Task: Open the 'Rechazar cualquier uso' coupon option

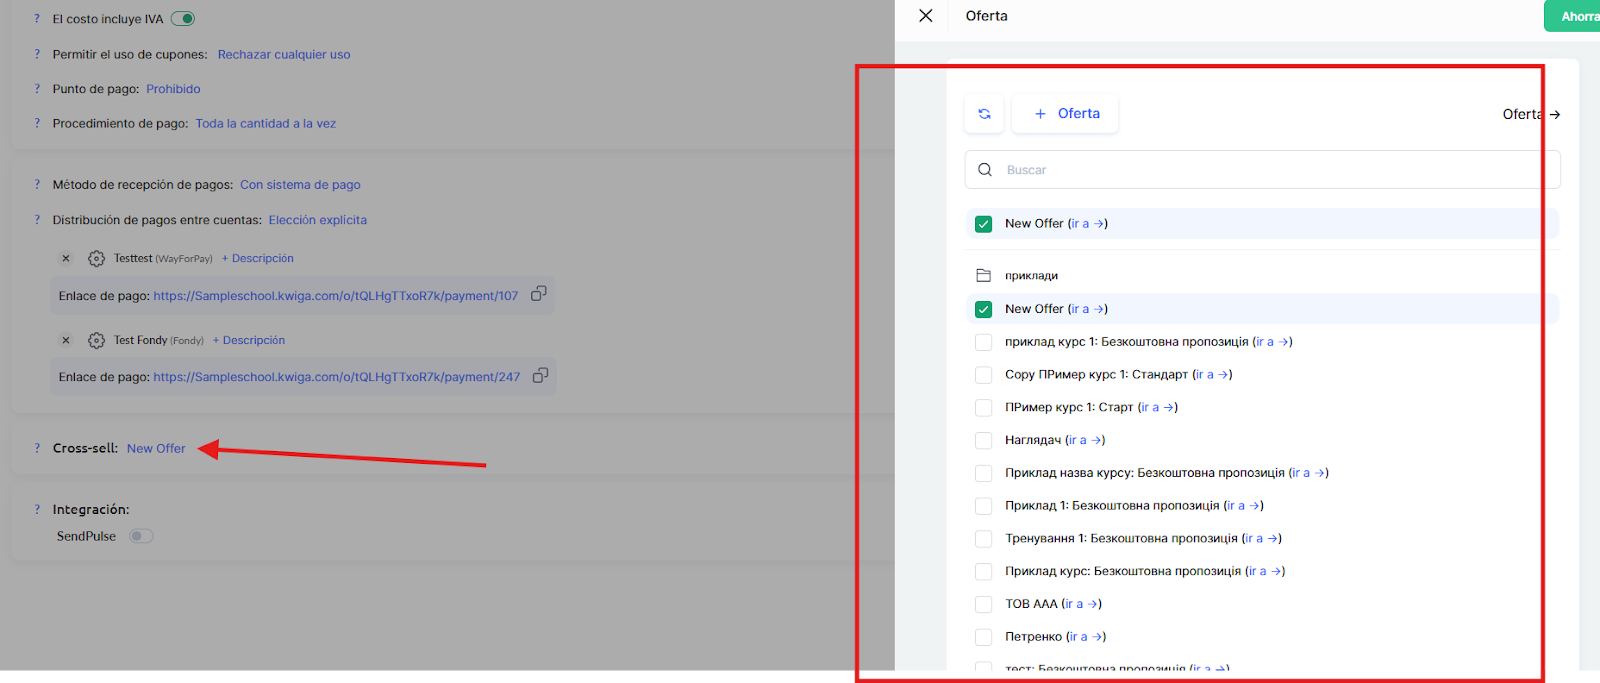Action: coord(284,55)
